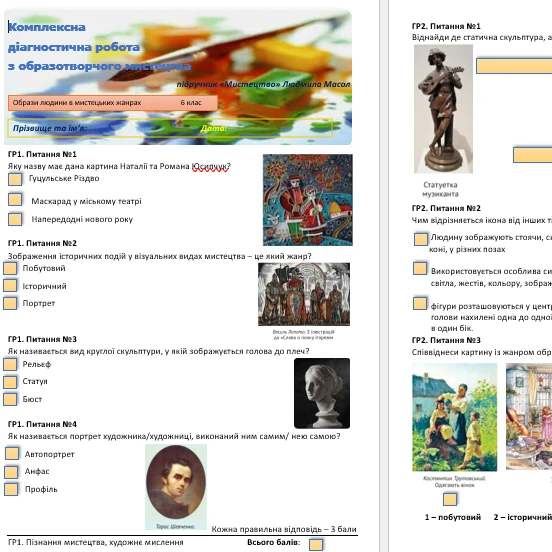Check the box beside 'фігури розташовуються у центрі'

pos(420,303)
